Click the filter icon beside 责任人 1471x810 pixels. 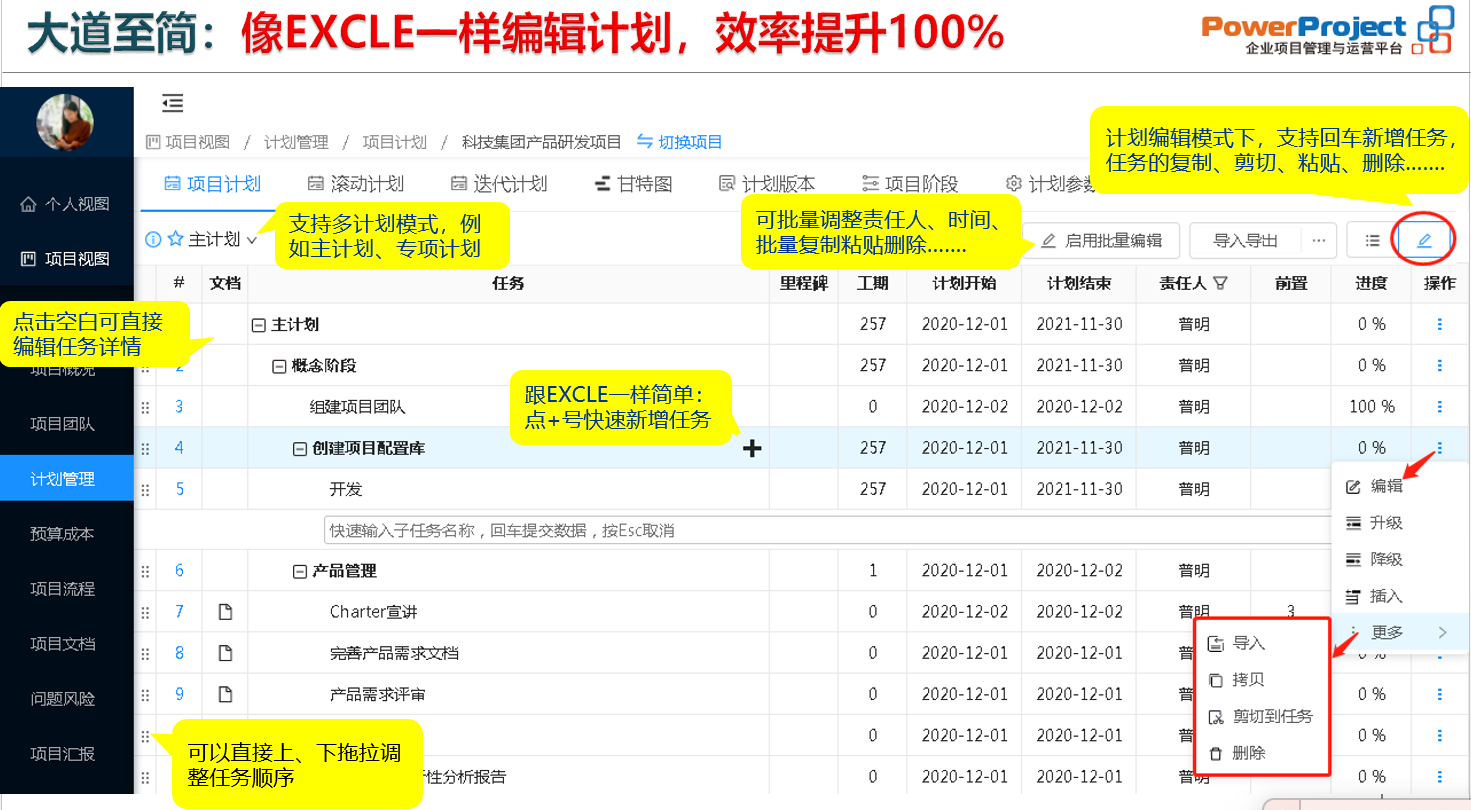click(x=1219, y=284)
